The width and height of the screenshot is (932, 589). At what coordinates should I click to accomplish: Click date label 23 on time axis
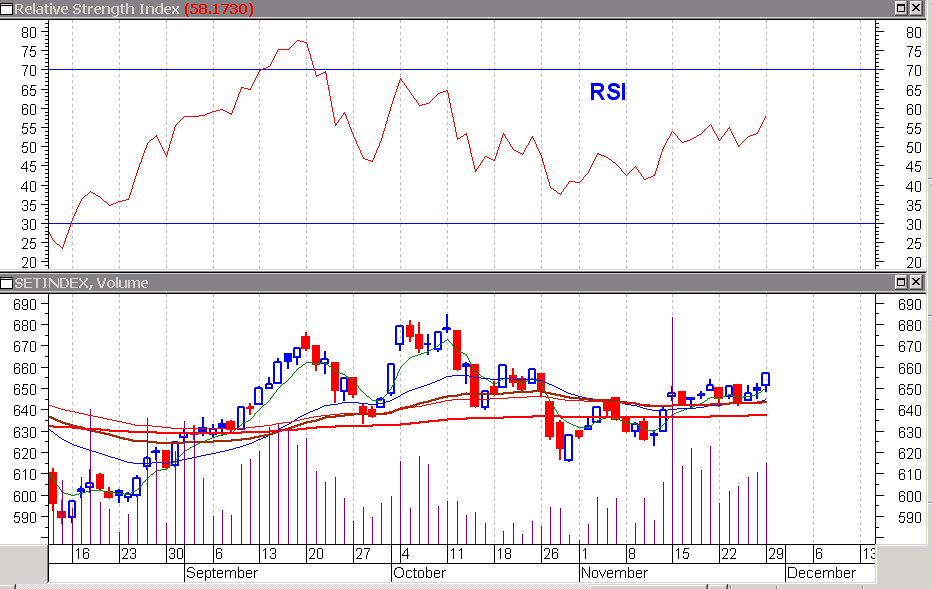pyautogui.click(x=128, y=554)
